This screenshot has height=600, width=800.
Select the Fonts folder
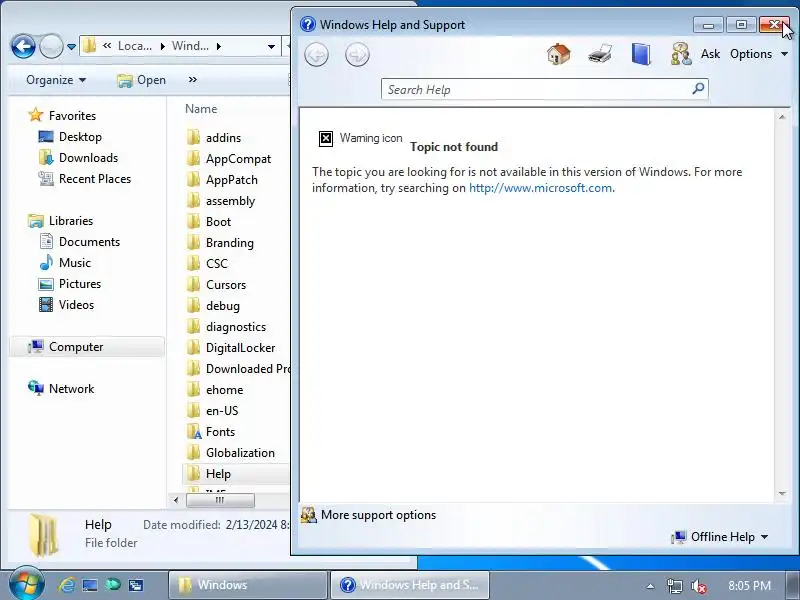point(210,432)
